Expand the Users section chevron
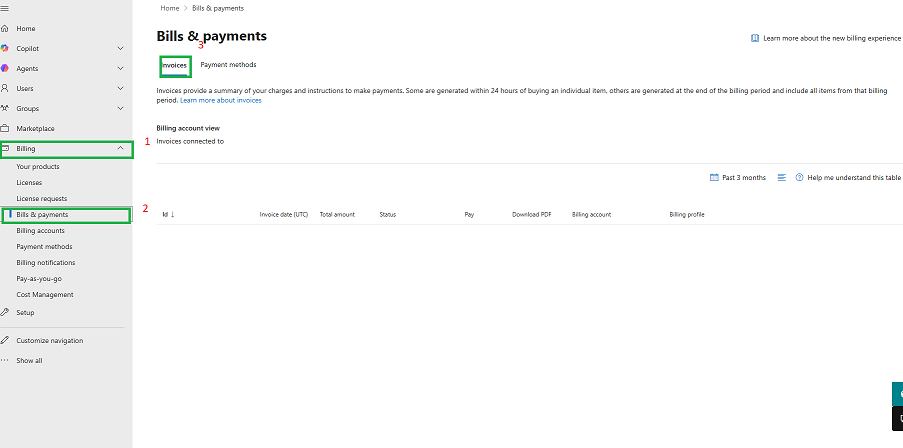This screenshot has width=903, height=448. tap(120, 88)
